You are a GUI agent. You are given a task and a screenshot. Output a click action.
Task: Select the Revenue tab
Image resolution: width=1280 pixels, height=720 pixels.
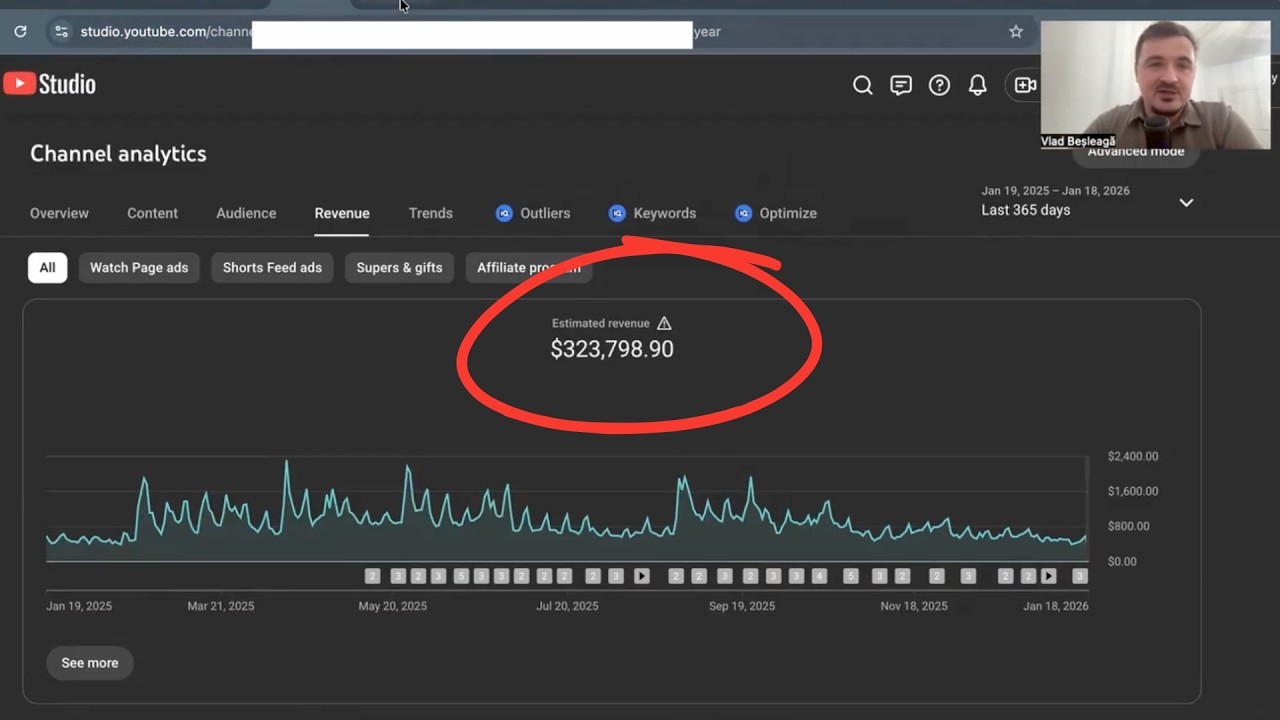point(342,213)
